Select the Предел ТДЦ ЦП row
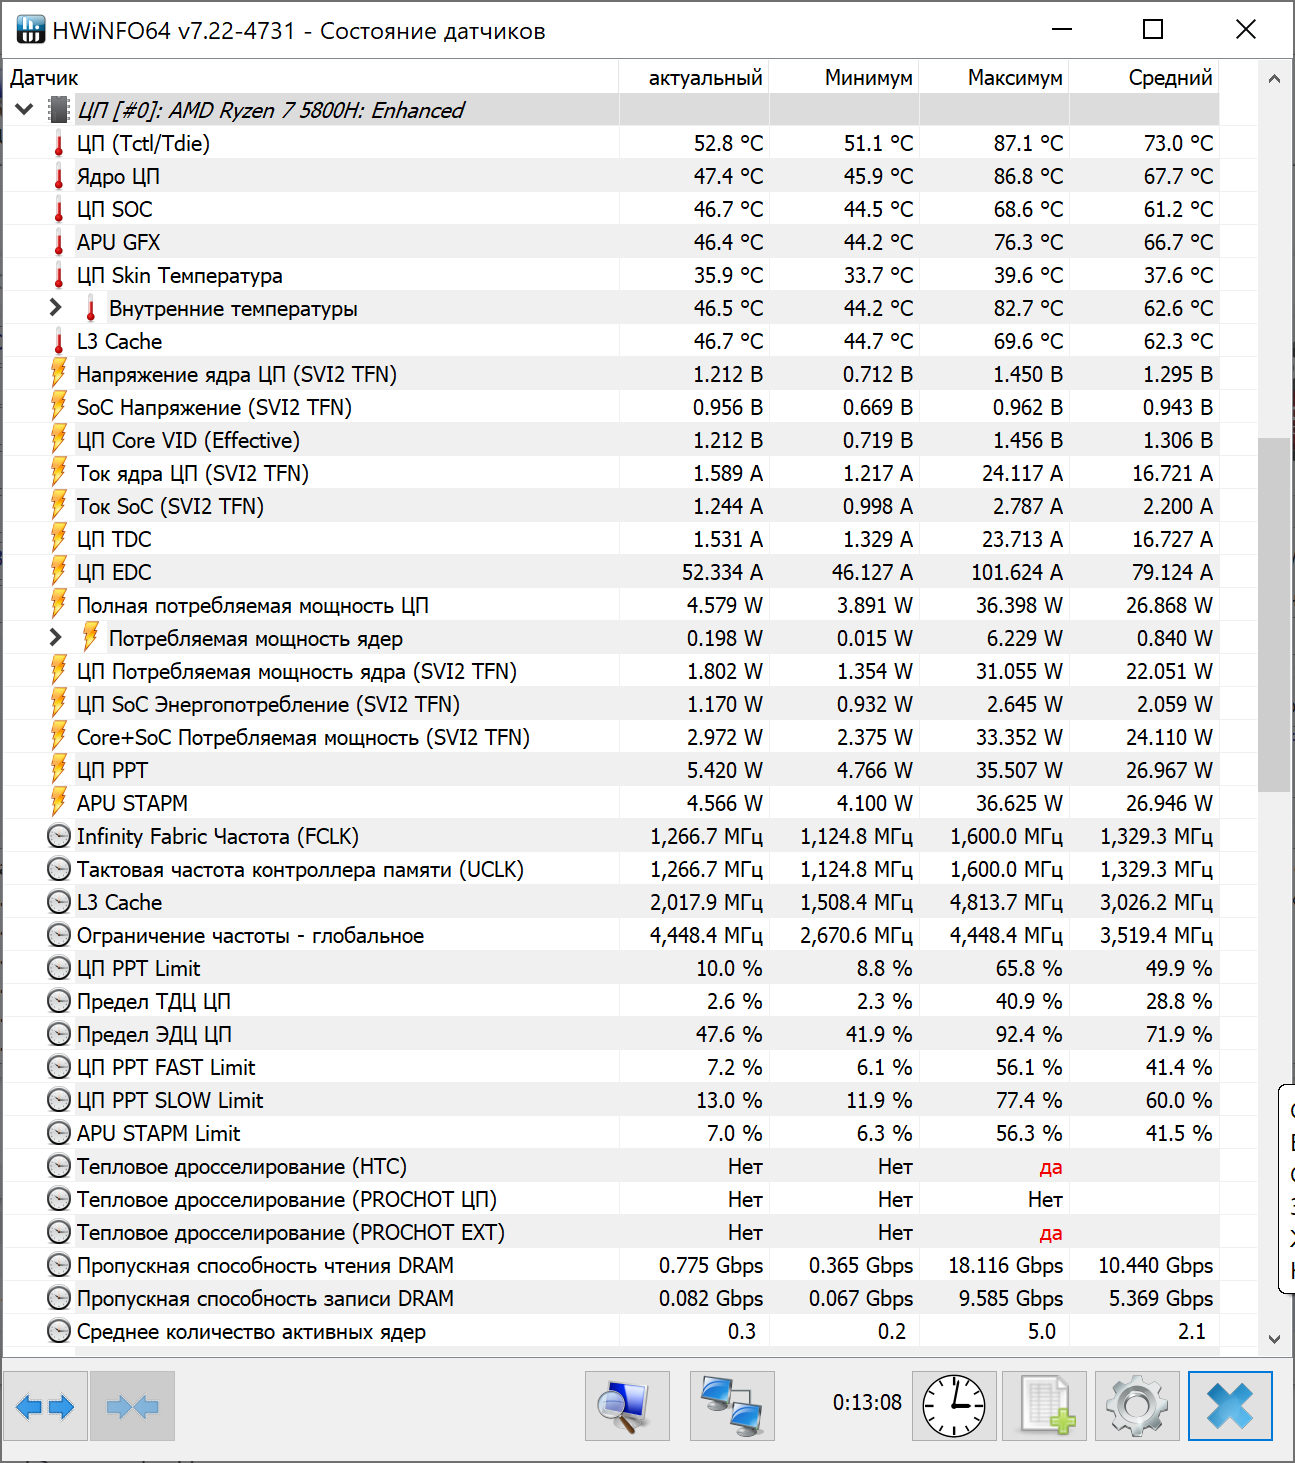 pyautogui.click(x=611, y=1001)
